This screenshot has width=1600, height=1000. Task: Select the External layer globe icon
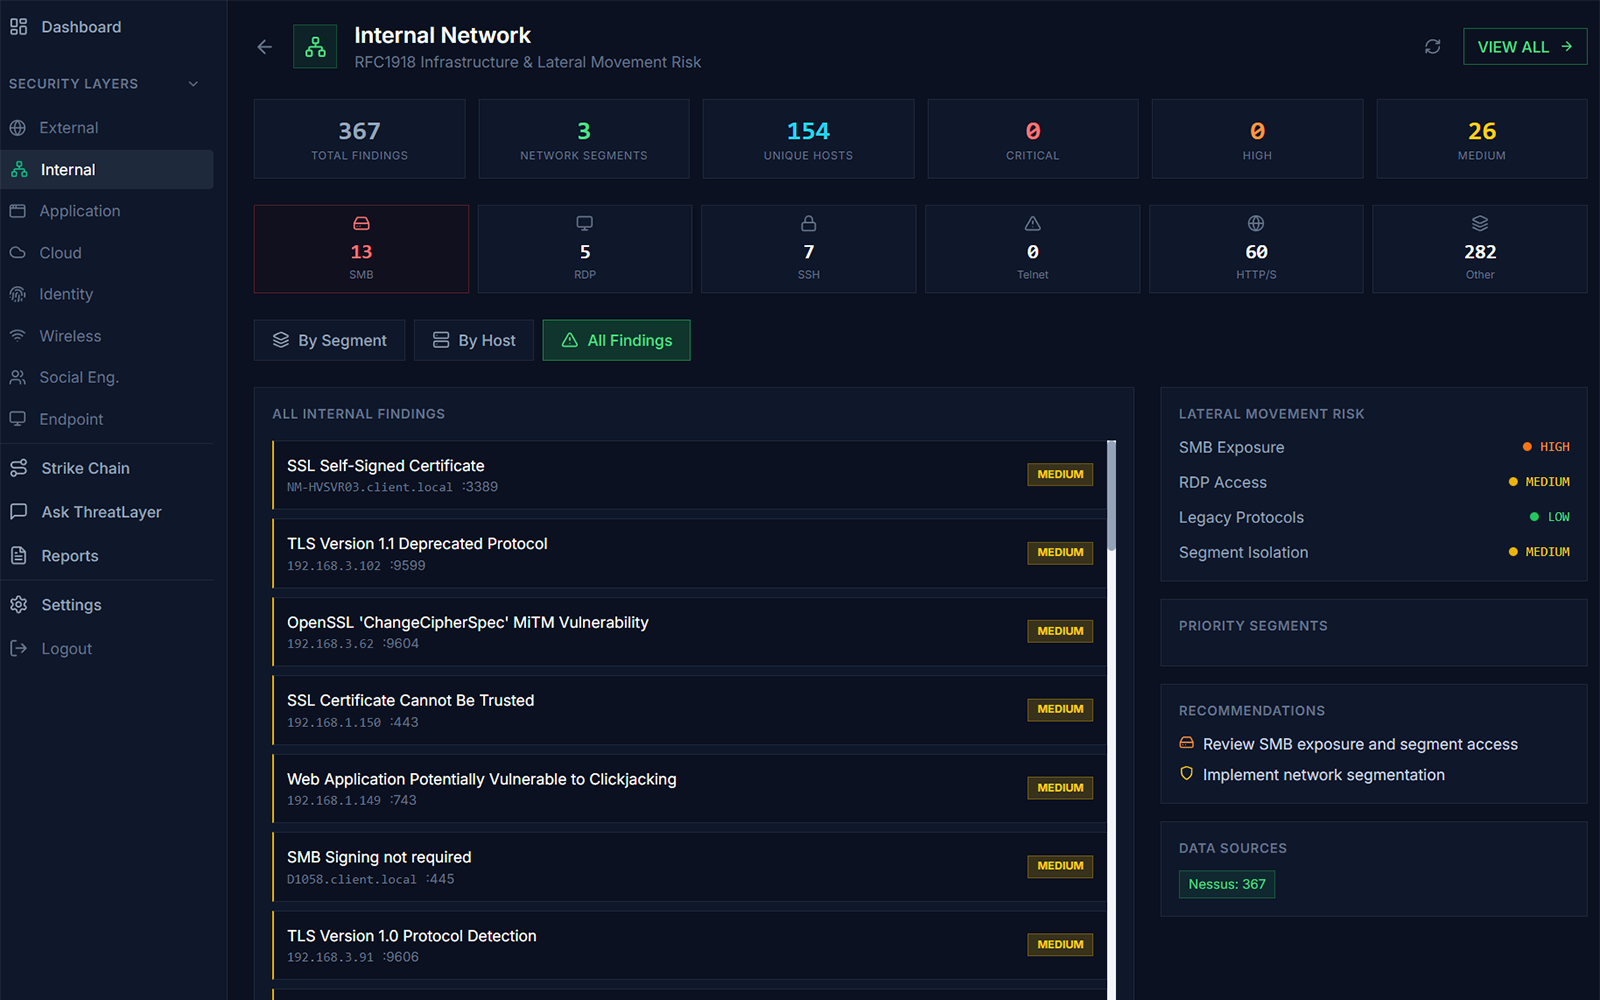(18, 127)
